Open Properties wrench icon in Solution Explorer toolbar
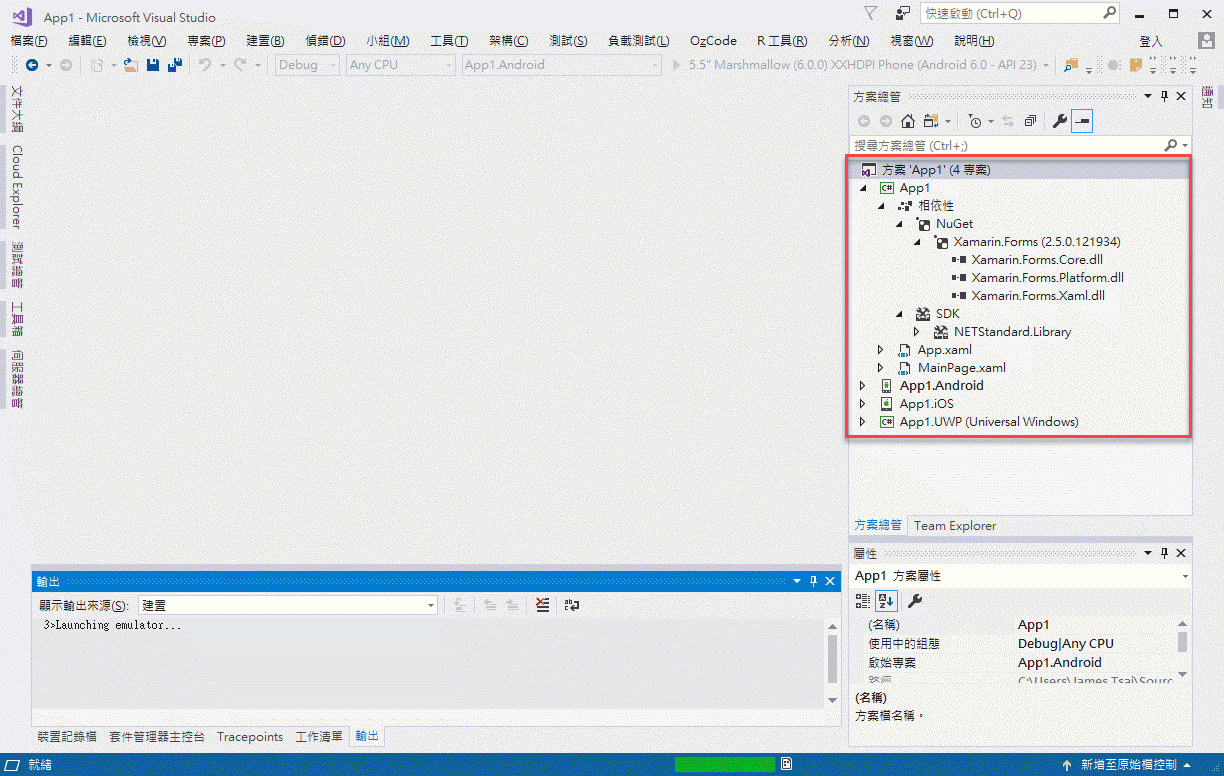 tap(1060, 121)
